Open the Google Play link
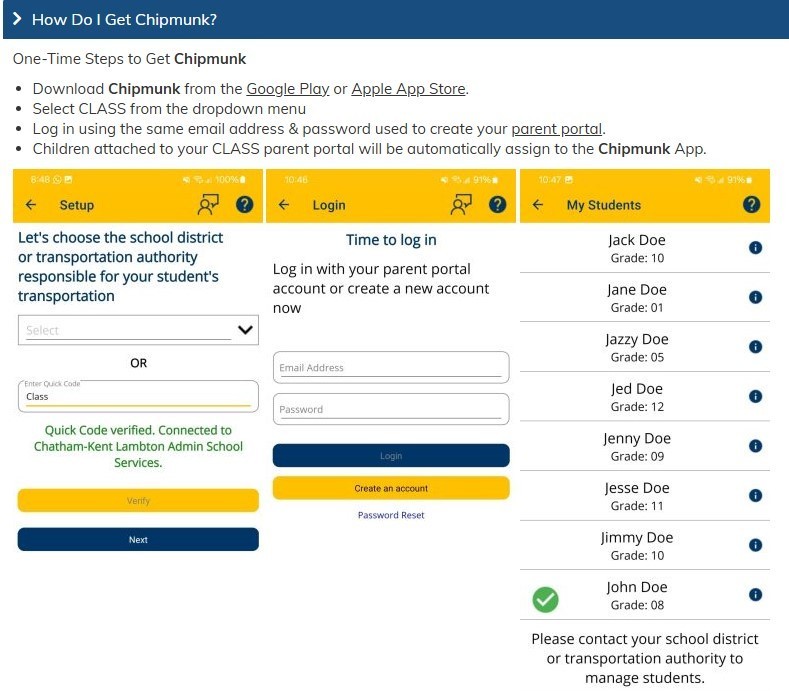This screenshot has width=789, height=691. [287, 89]
